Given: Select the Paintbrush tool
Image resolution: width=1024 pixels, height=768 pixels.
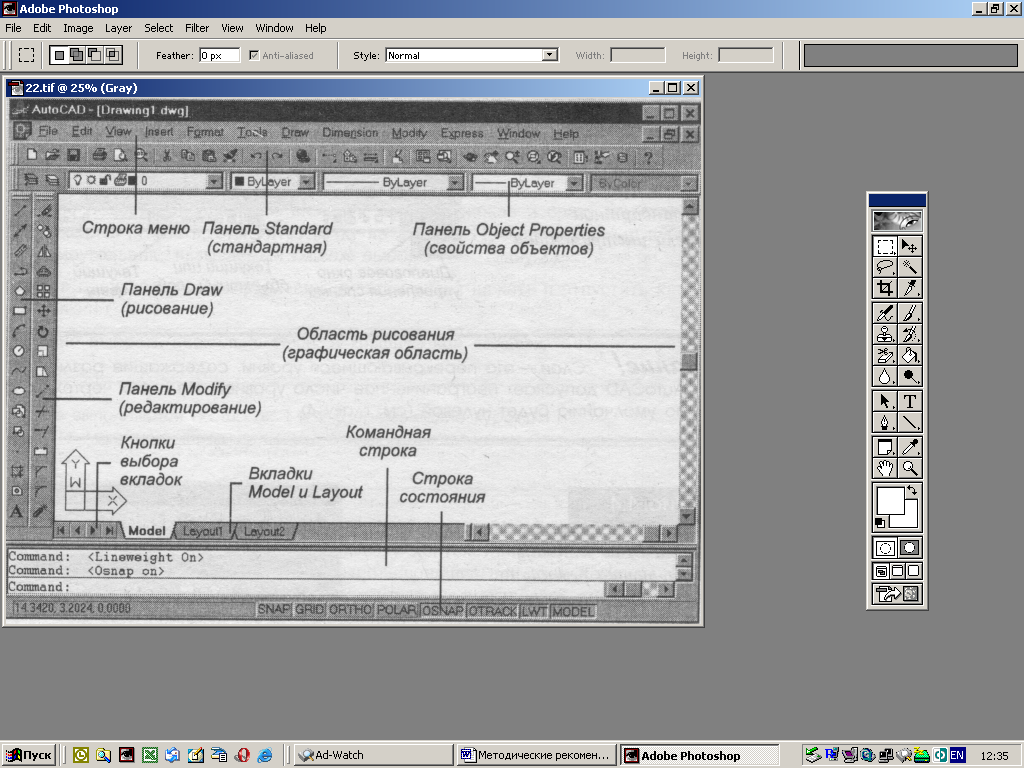Looking at the screenshot, I should pos(909,313).
